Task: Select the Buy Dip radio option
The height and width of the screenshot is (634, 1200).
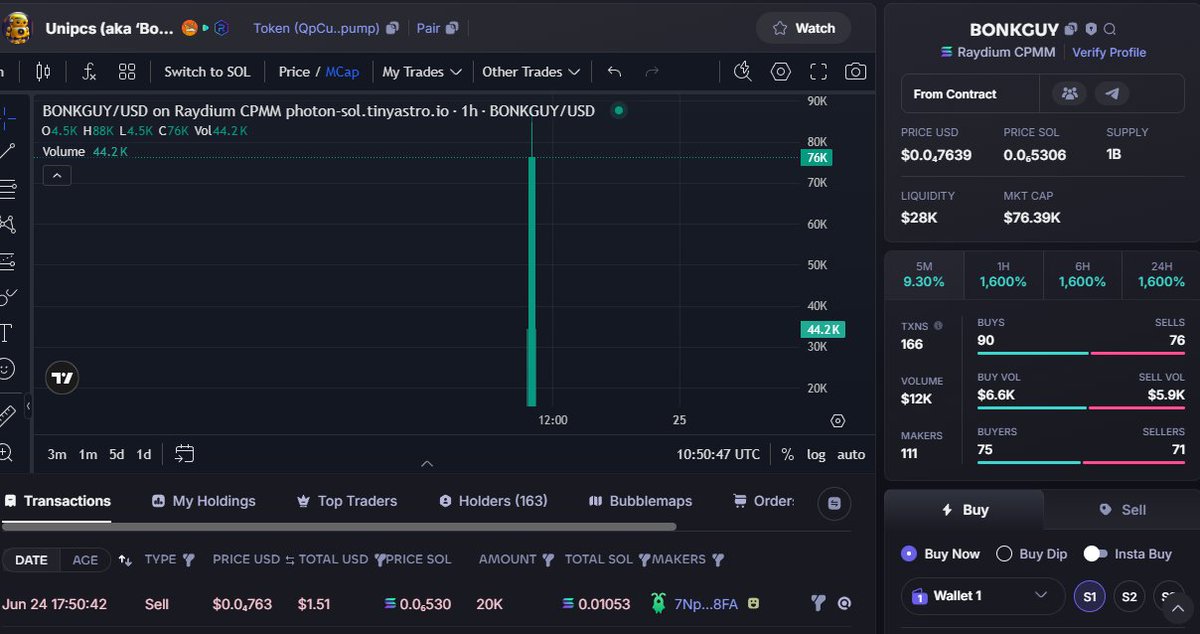Action: pos(1005,554)
